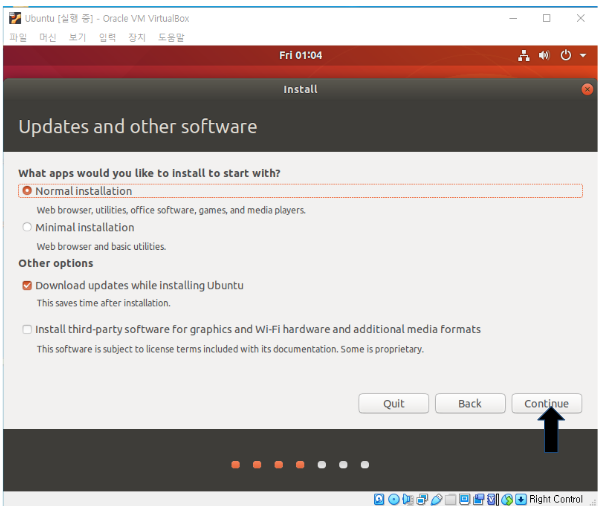Maximize the VirtualBox window
Screen dimensions: 608x506
[546, 18]
